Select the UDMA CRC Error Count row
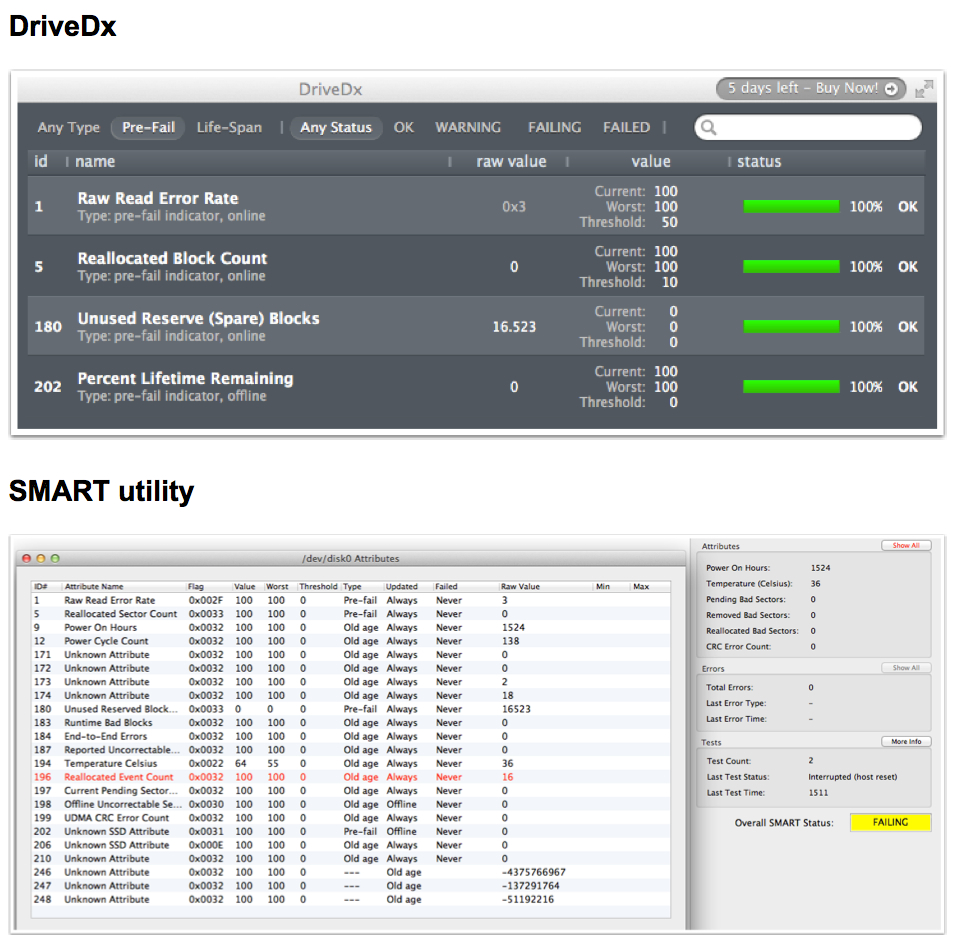 (x=351, y=818)
